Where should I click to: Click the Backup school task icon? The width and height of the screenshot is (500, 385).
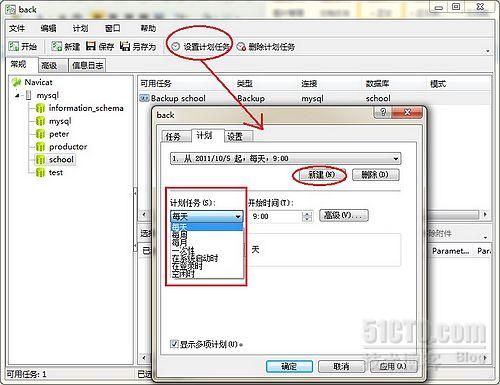[x=144, y=98]
